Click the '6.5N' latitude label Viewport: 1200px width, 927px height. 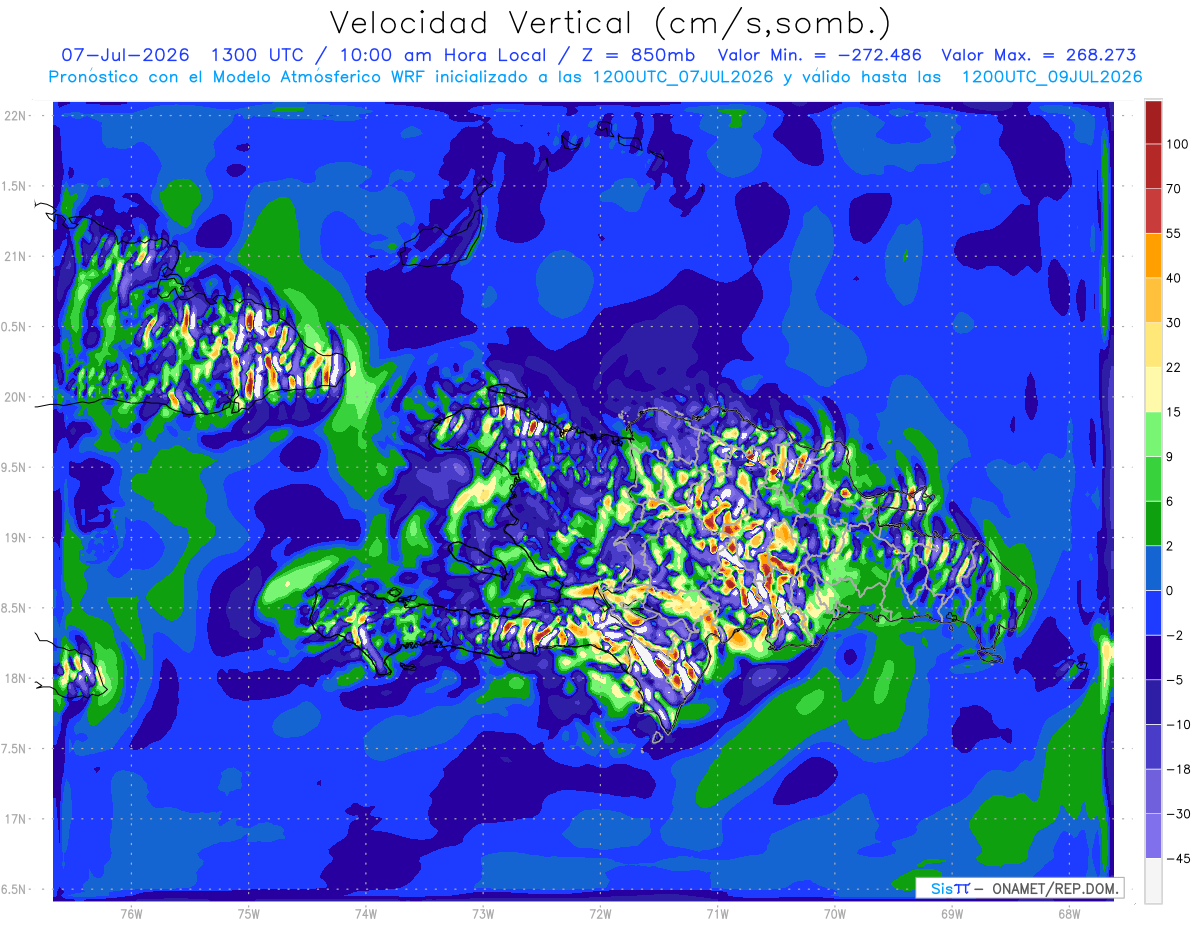(x=15, y=889)
